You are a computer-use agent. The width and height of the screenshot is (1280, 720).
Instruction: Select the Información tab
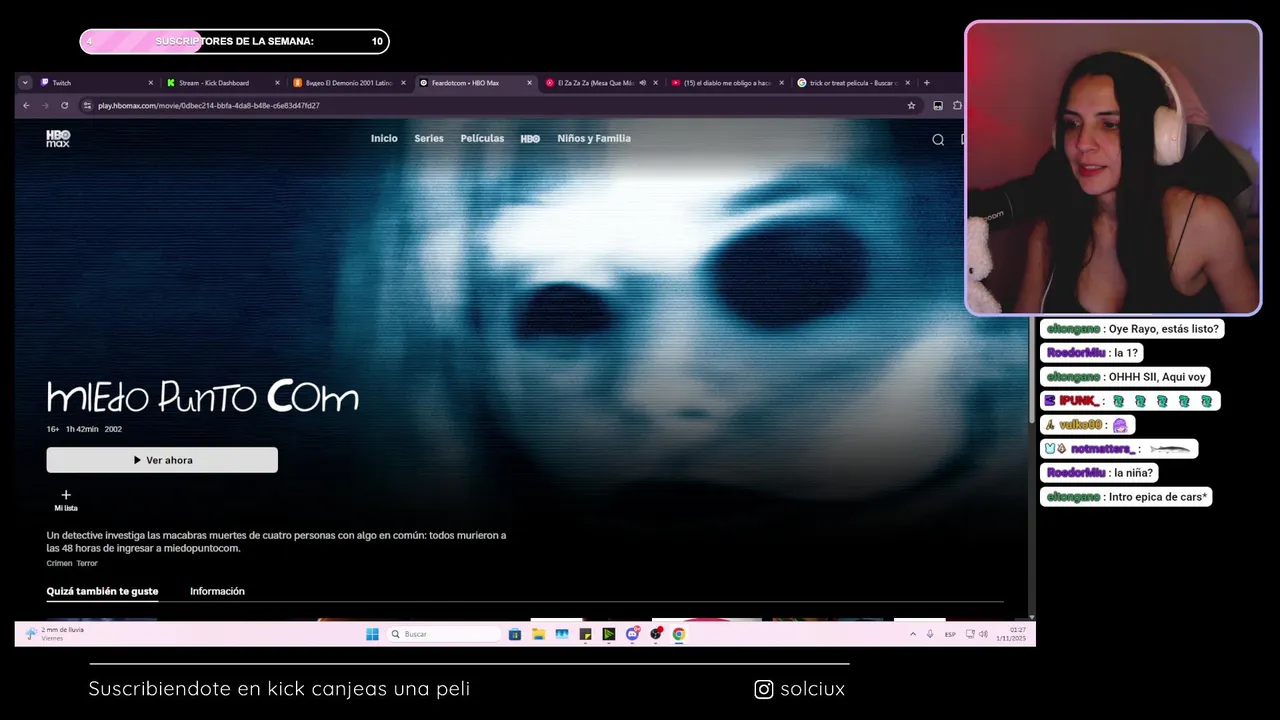(217, 591)
